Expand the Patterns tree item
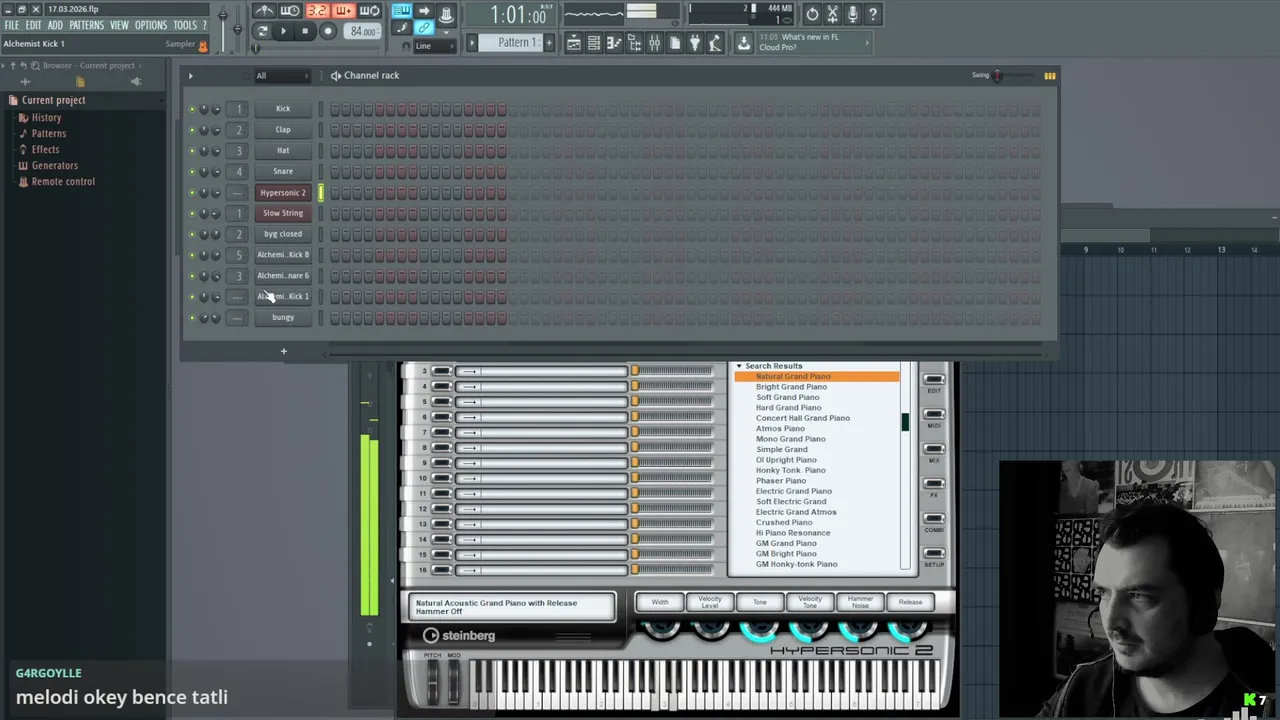The width and height of the screenshot is (1280, 720). point(48,133)
